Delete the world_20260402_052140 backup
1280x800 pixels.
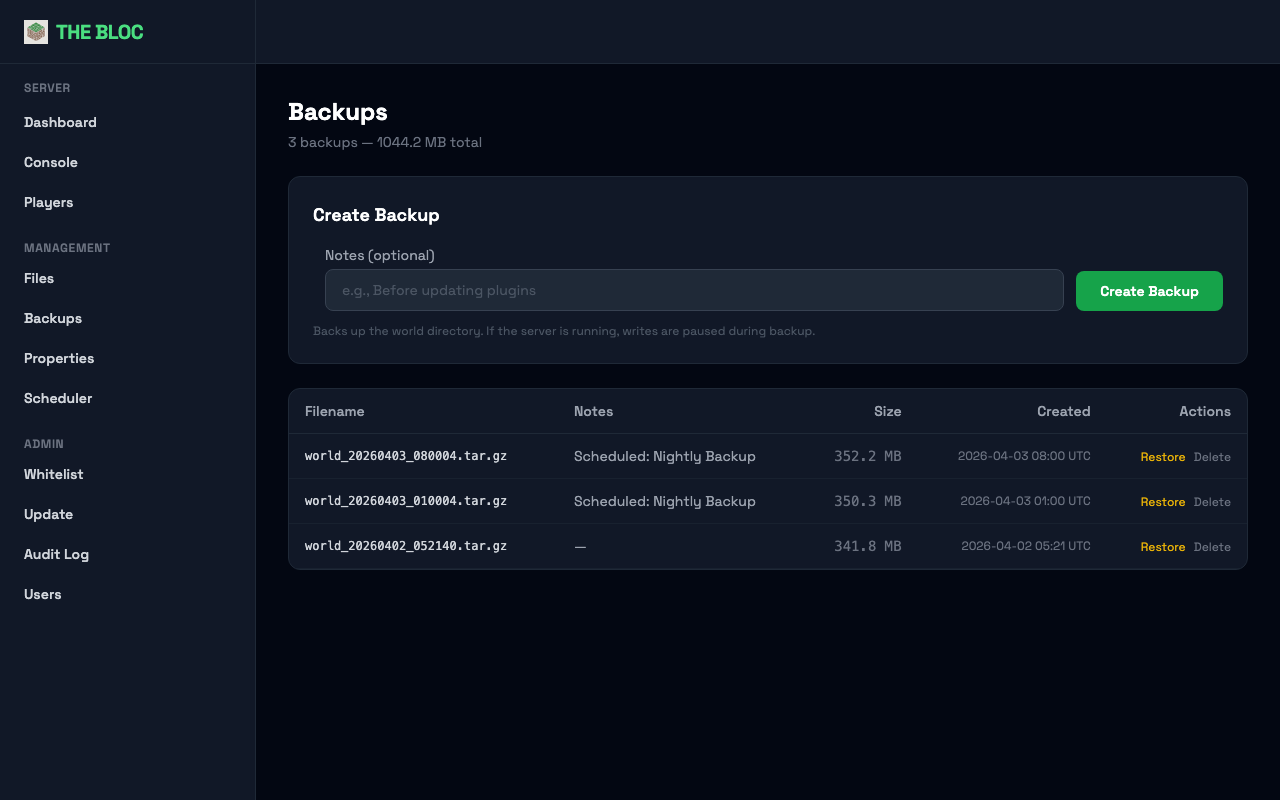coord(1212,547)
